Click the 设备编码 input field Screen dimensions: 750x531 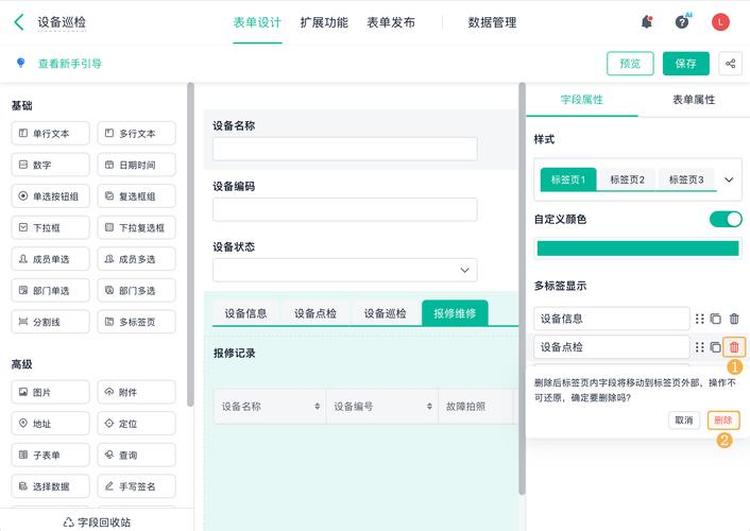tap(345, 210)
